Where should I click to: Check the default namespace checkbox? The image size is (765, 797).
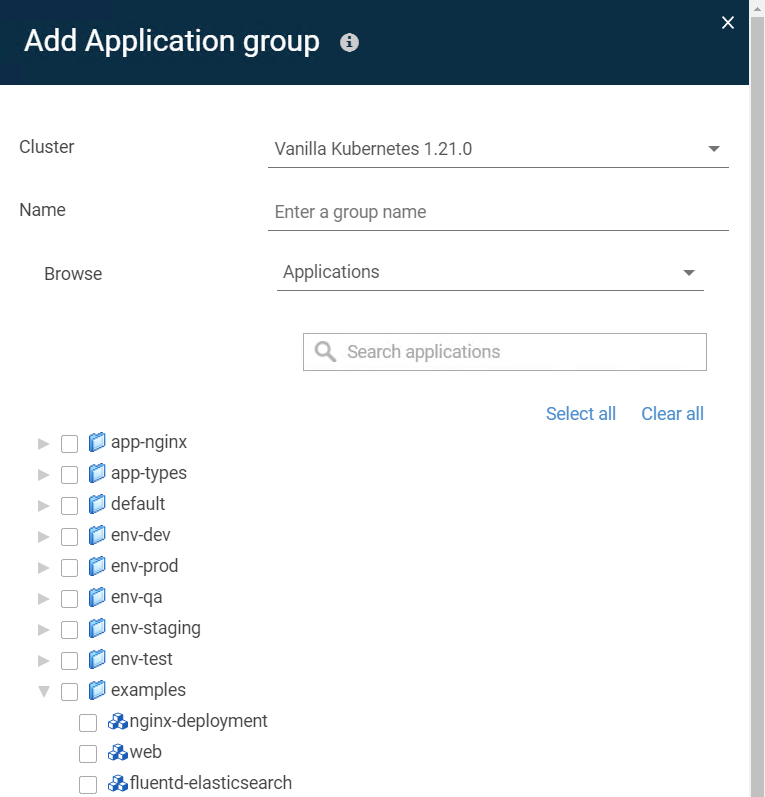[x=69, y=506]
